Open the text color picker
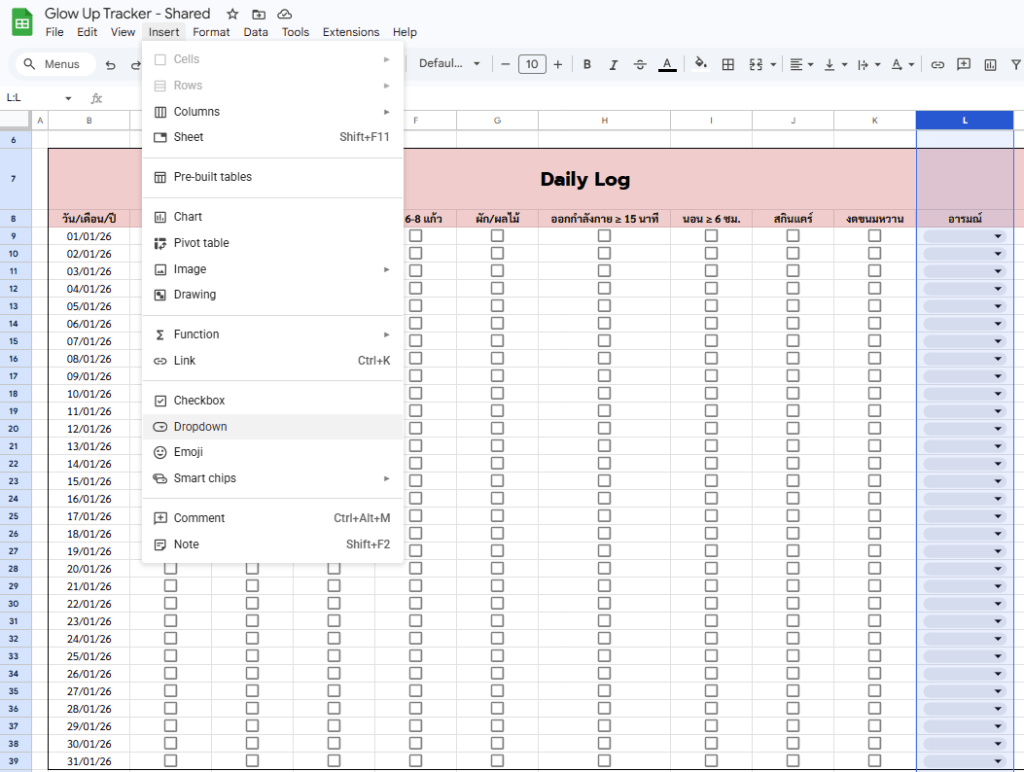 pos(667,64)
